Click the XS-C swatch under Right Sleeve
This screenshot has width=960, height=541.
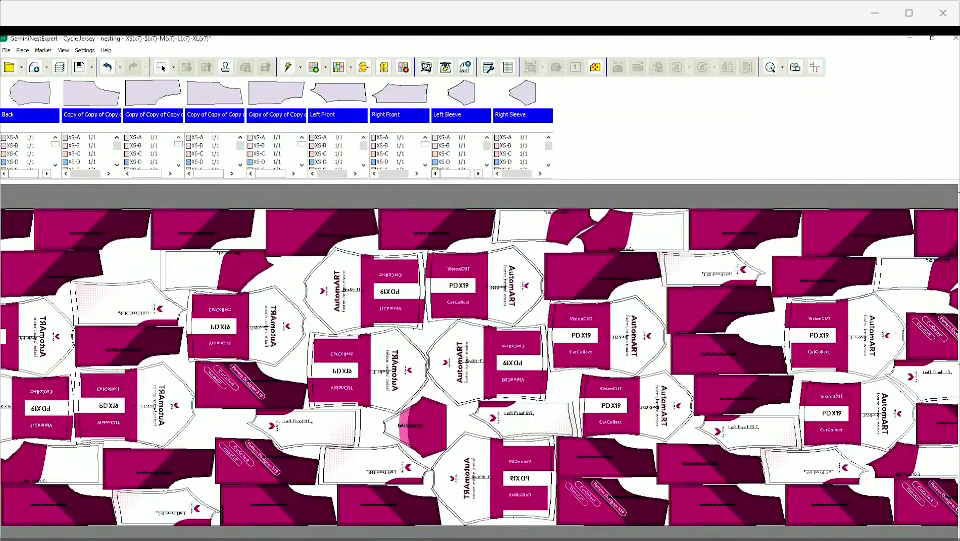click(x=497, y=154)
